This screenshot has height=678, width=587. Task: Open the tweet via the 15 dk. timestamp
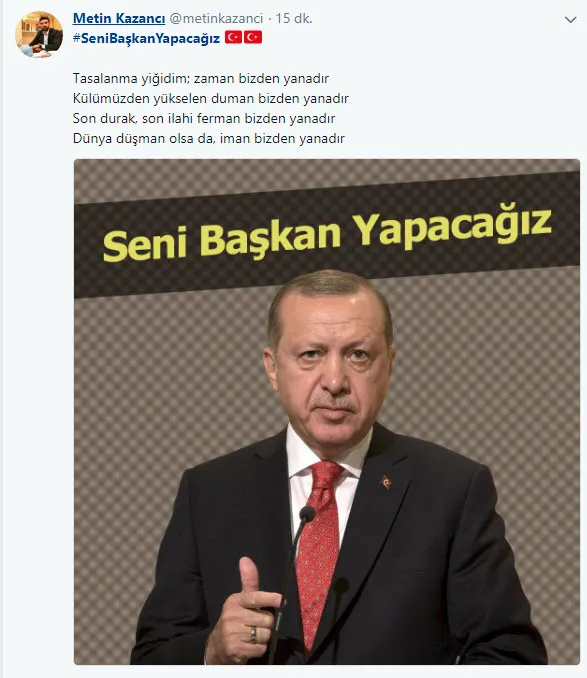pos(294,19)
